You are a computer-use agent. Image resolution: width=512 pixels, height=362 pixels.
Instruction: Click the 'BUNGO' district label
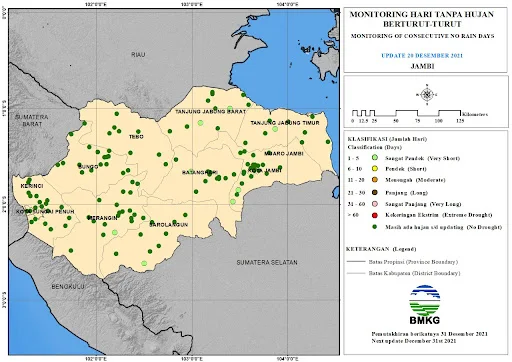[x=88, y=167]
